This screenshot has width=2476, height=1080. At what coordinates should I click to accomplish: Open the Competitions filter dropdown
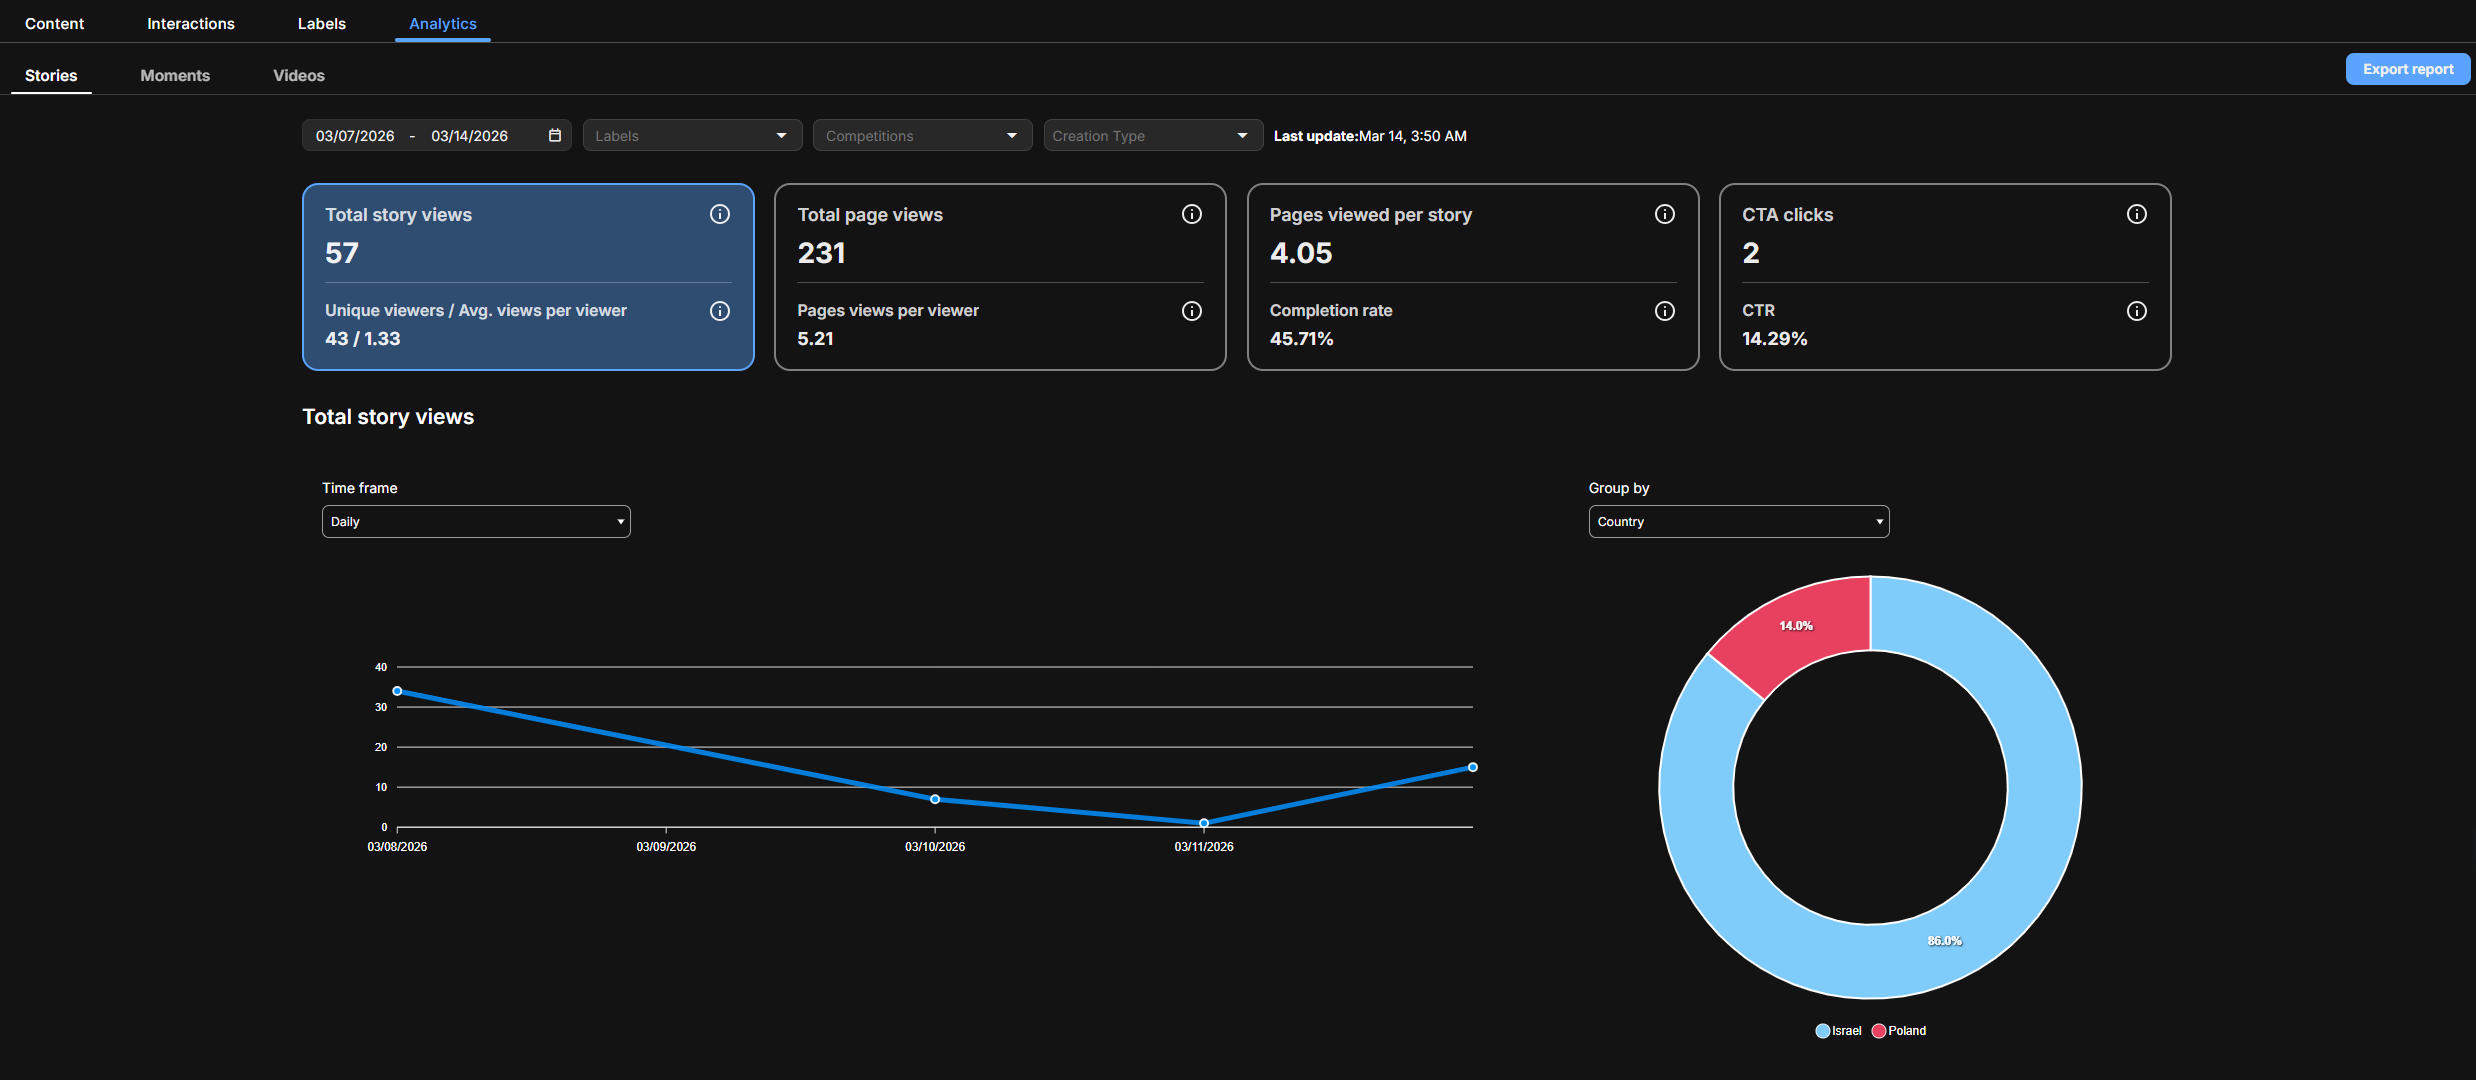tap(922, 136)
